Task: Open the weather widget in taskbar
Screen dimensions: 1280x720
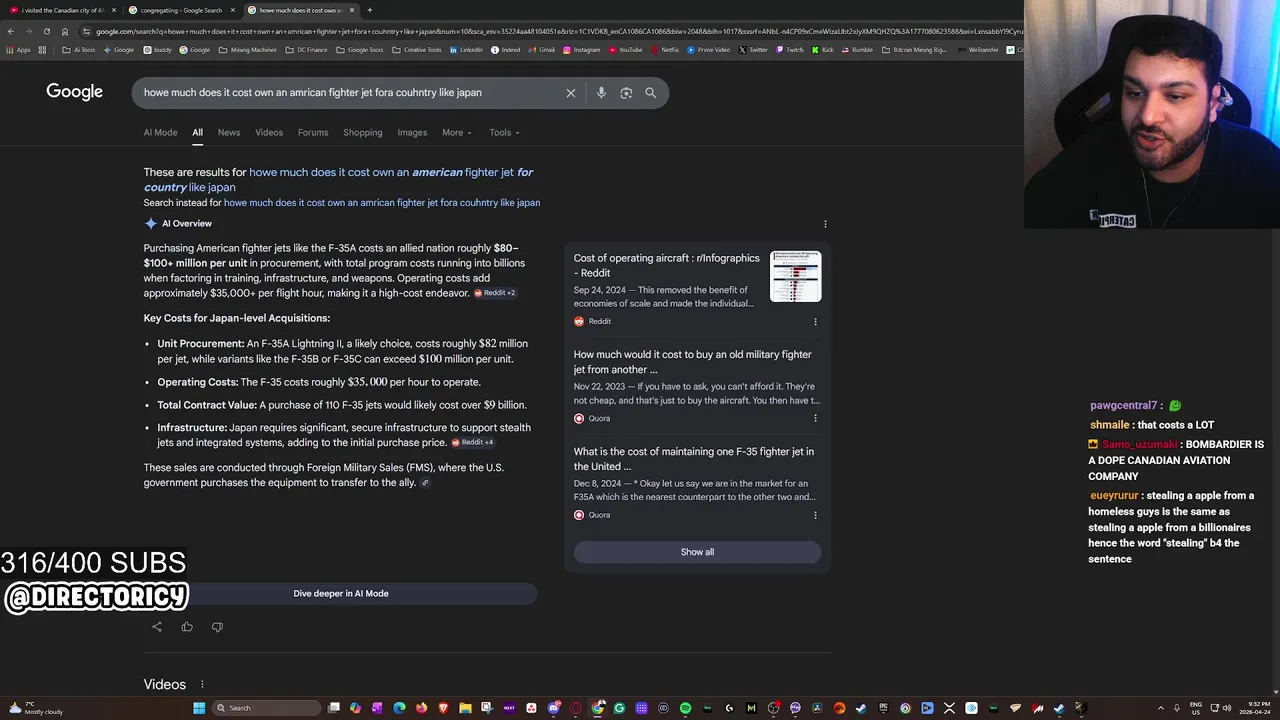Action: [36, 708]
